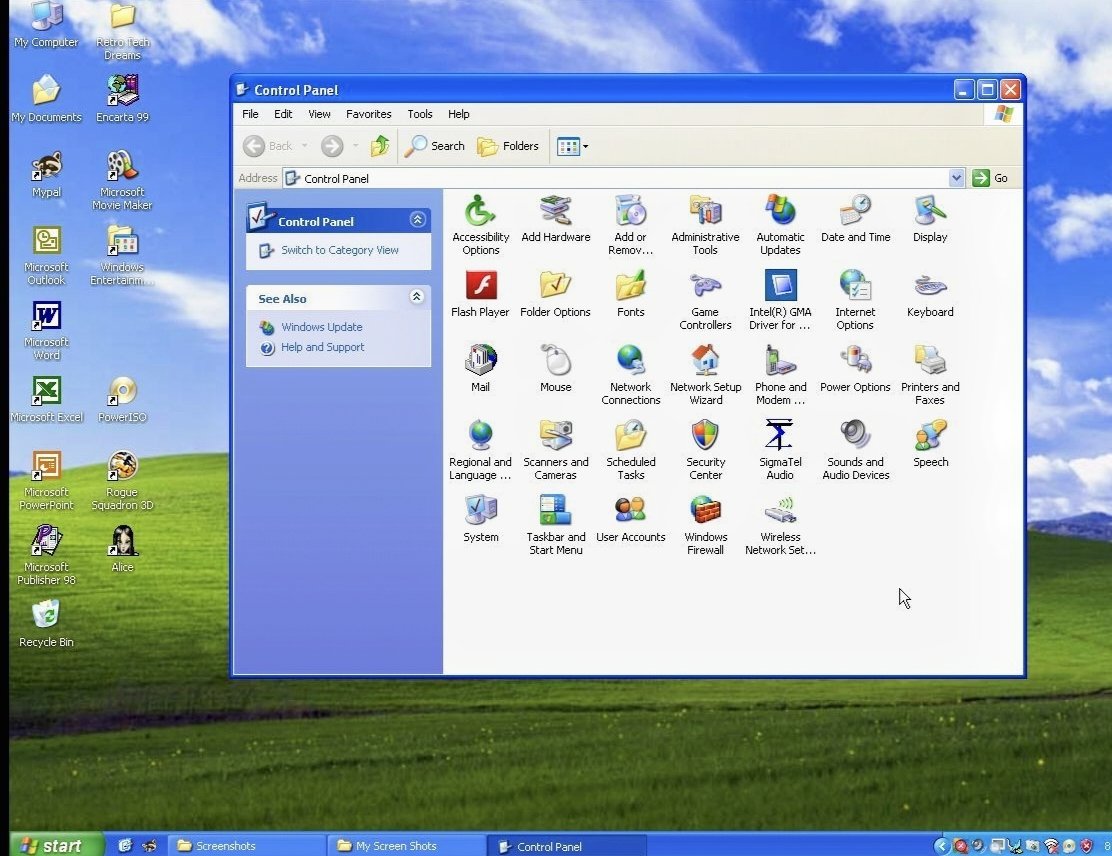
Task: Select Rogue Squadron 3D desktop shortcut
Action: point(123,480)
